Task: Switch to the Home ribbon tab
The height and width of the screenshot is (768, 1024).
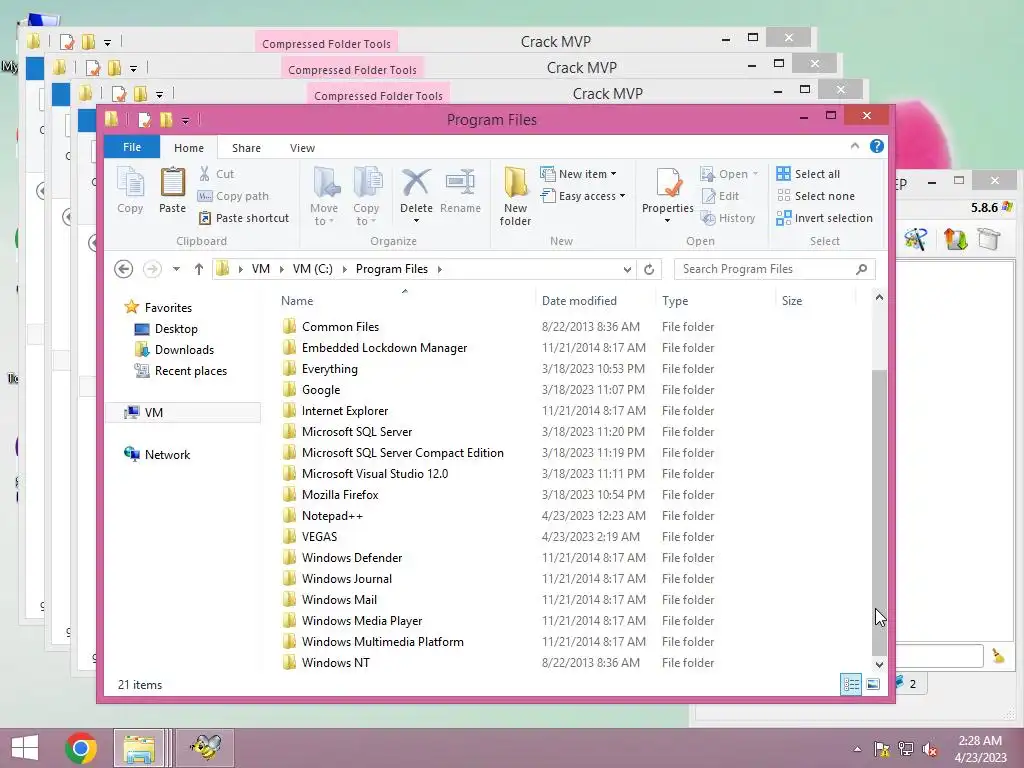Action: pyautogui.click(x=189, y=148)
